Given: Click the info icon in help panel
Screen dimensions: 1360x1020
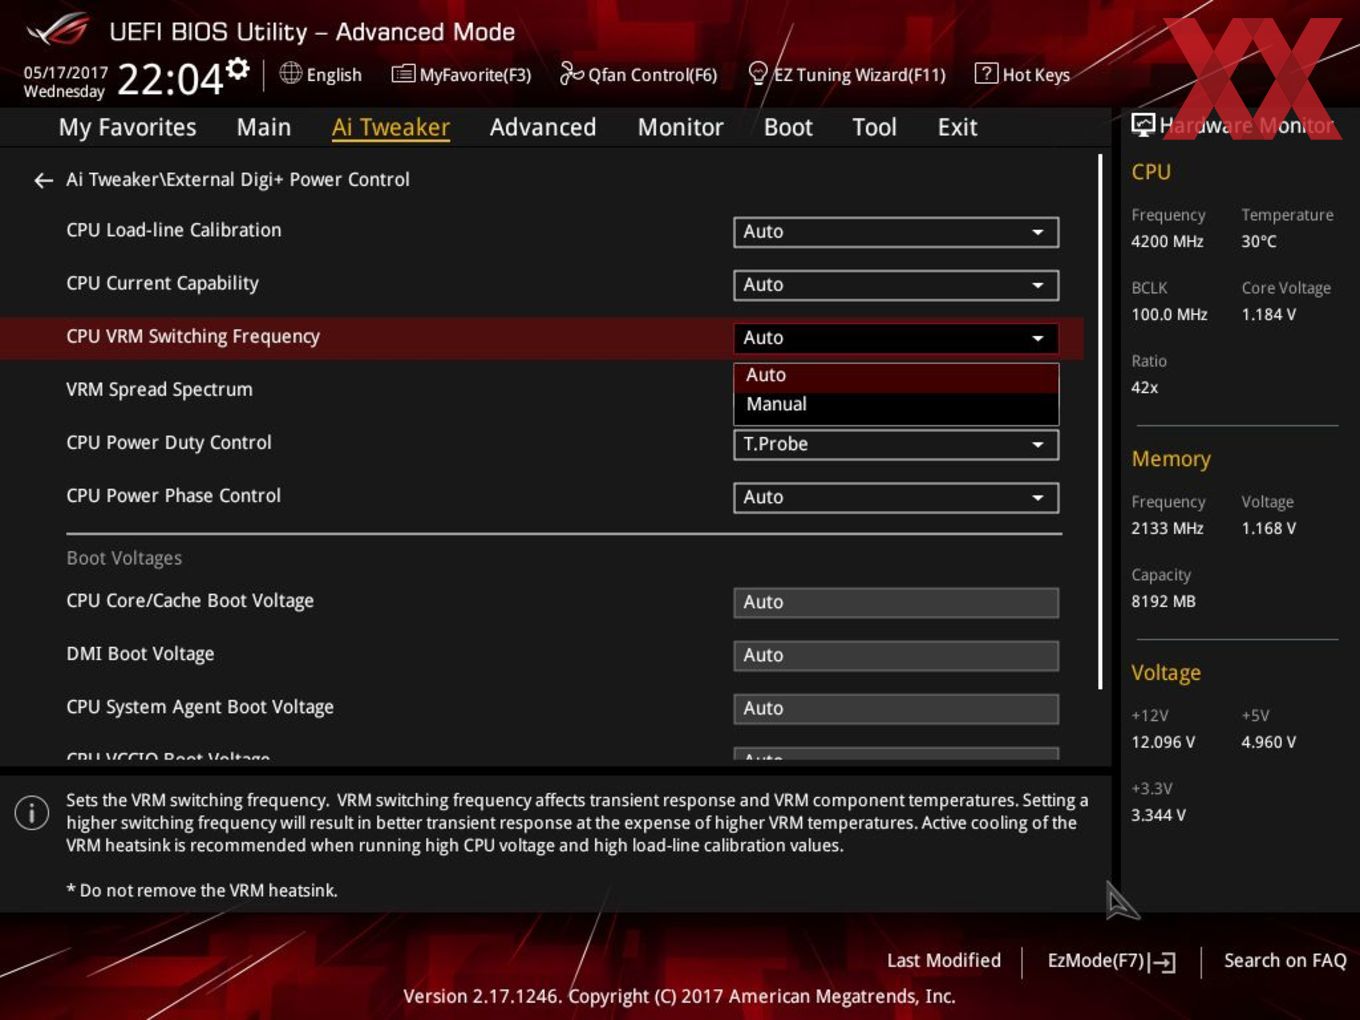Looking at the screenshot, I should coord(32,812).
